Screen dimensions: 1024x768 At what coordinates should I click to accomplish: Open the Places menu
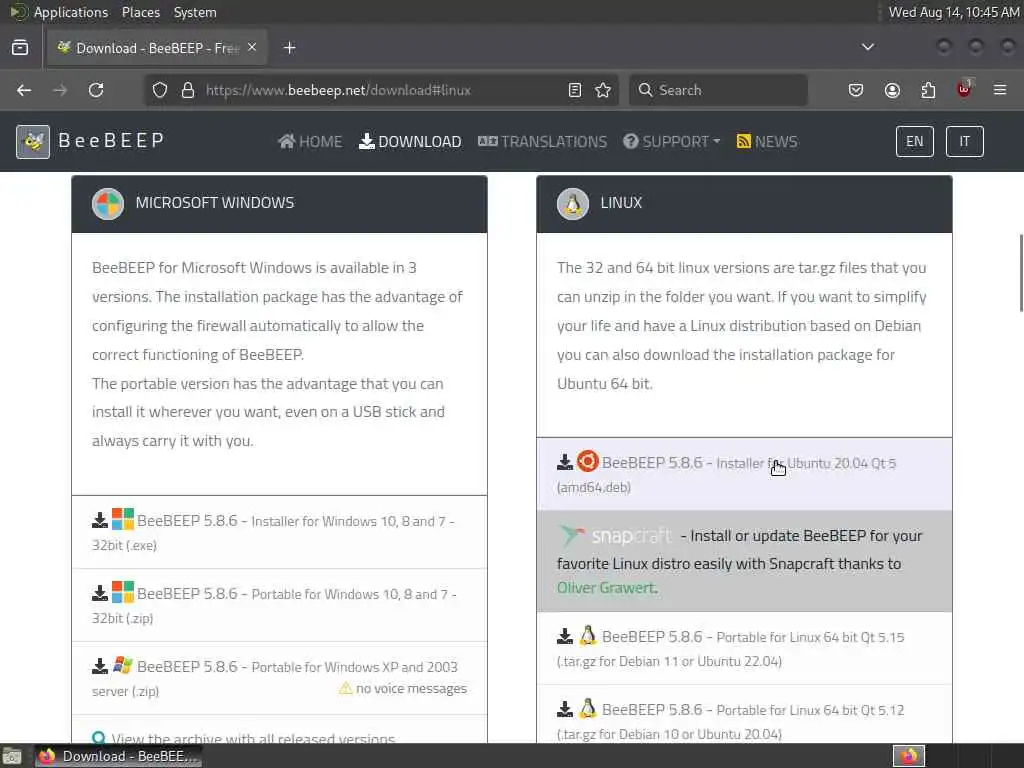(x=141, y=12)
